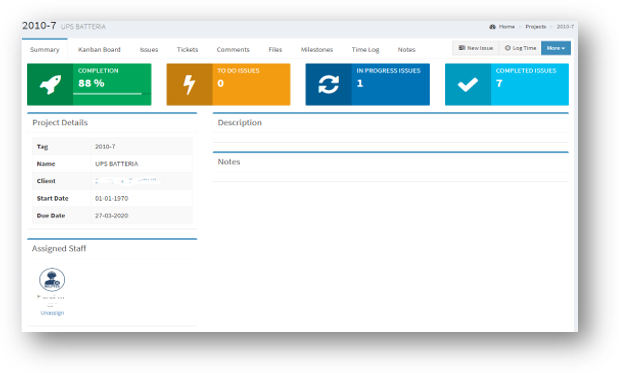Open the Tickets tab

[187, 50]
